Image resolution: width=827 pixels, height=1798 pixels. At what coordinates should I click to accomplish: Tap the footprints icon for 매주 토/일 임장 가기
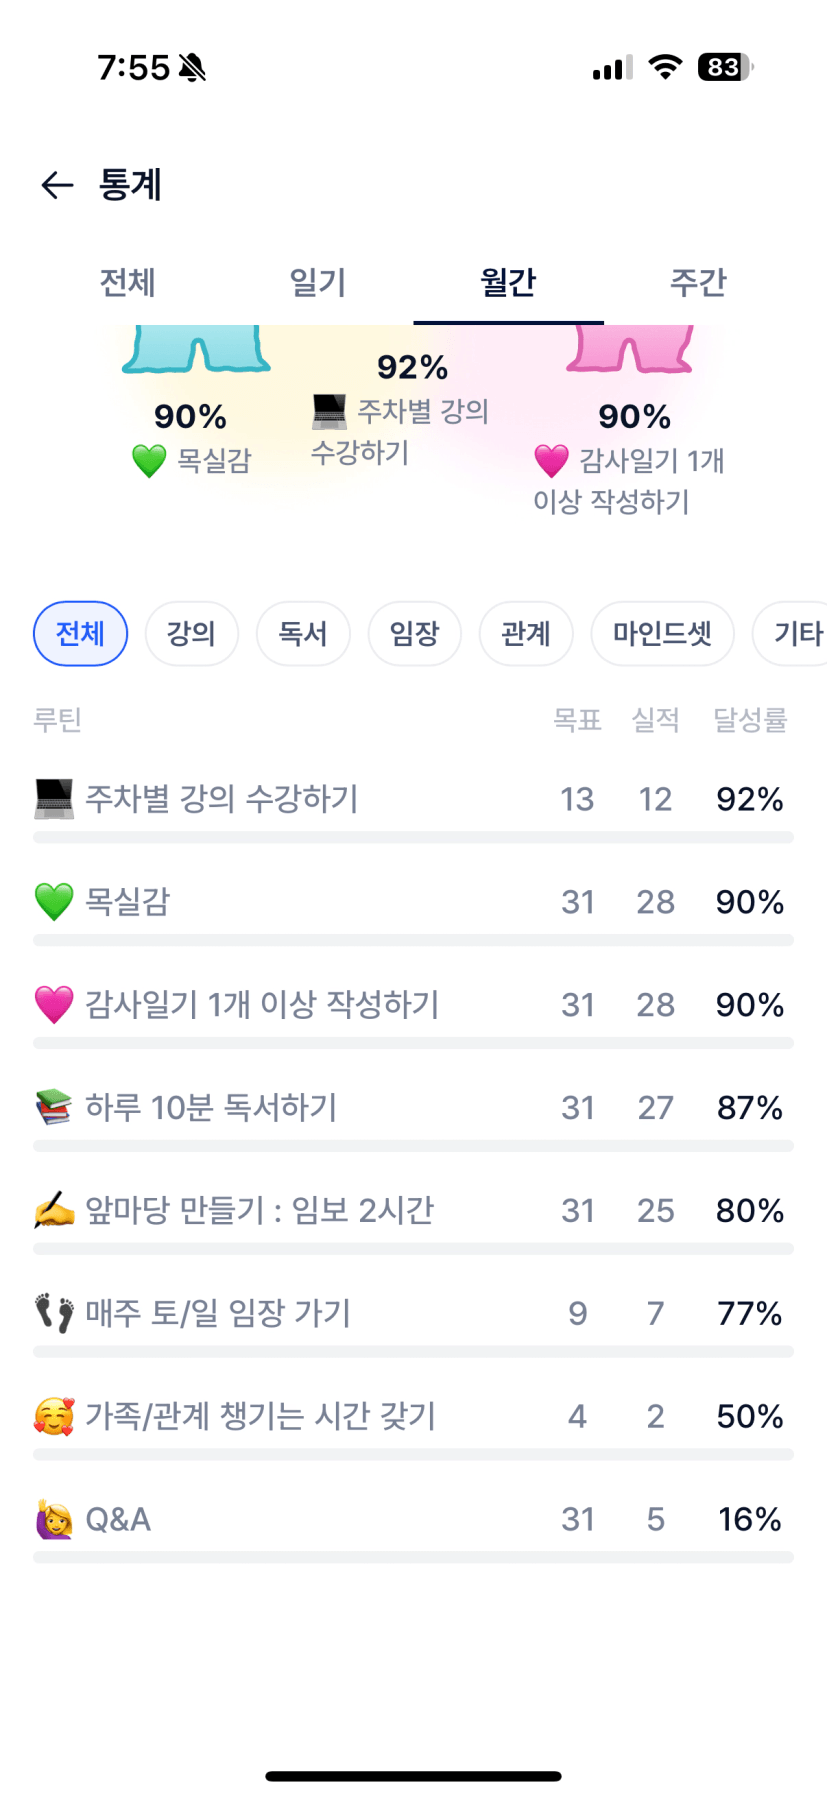click(x=54, y=1313)
